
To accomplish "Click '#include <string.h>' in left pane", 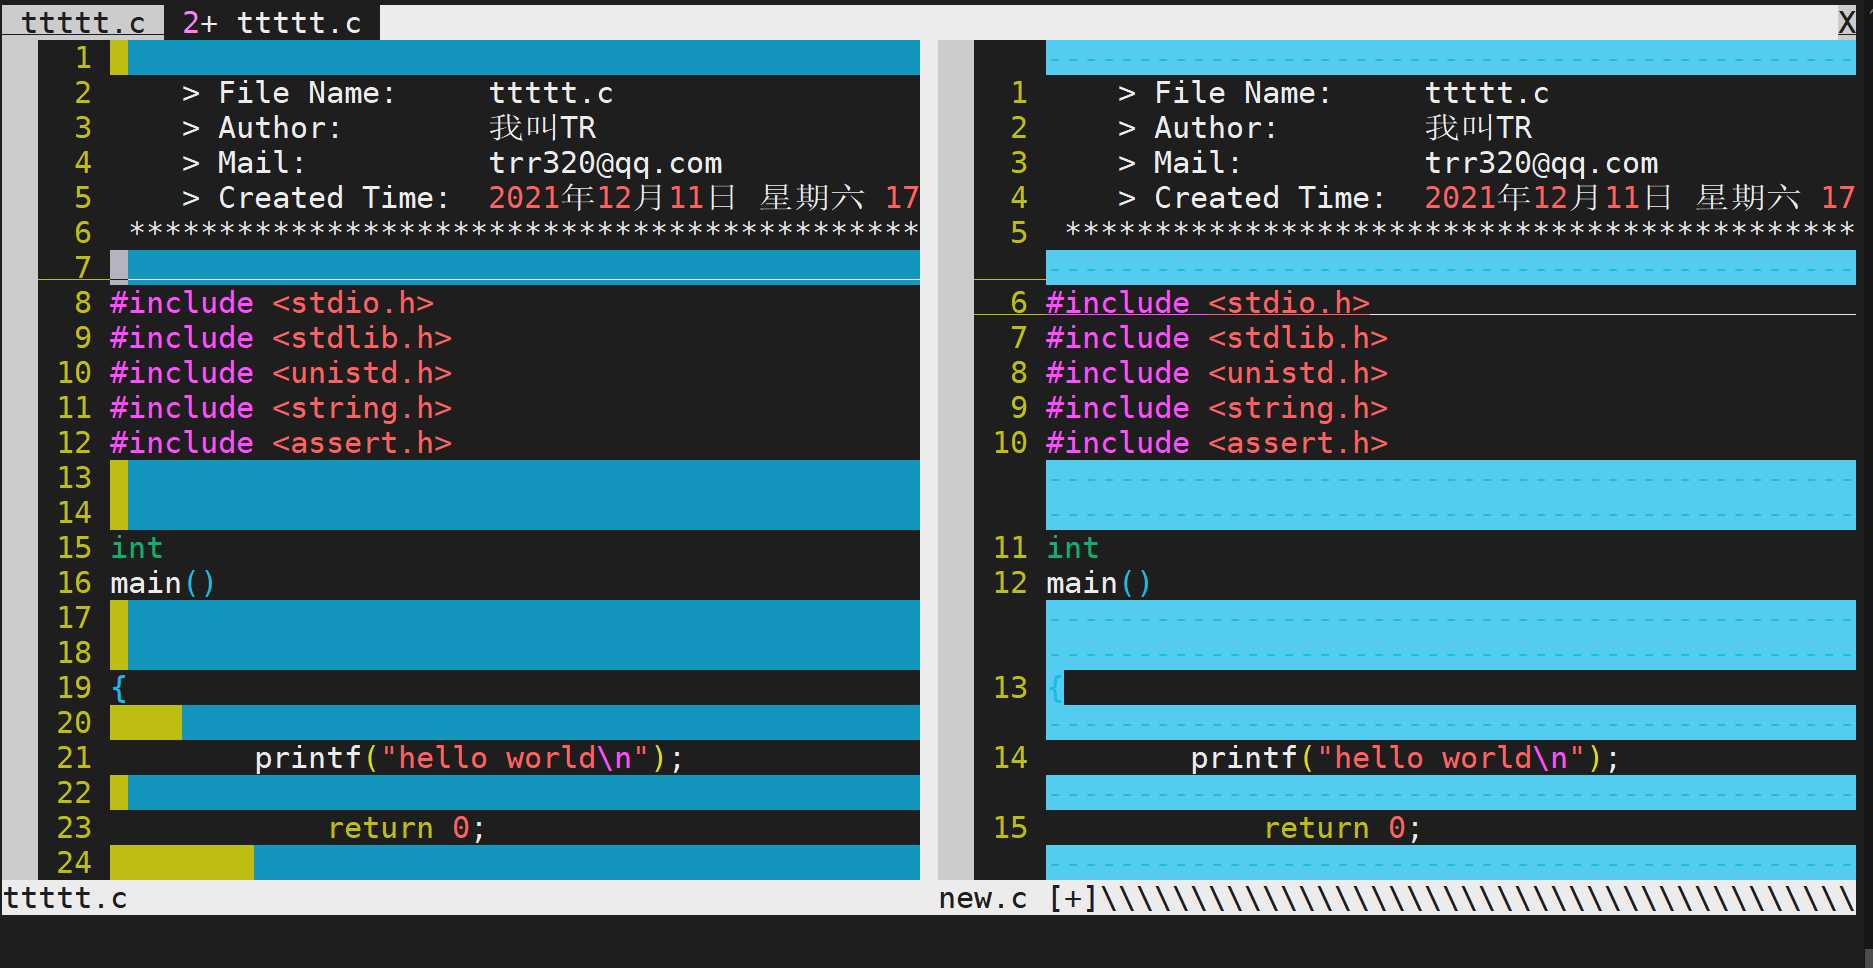I will click(281, 408).
